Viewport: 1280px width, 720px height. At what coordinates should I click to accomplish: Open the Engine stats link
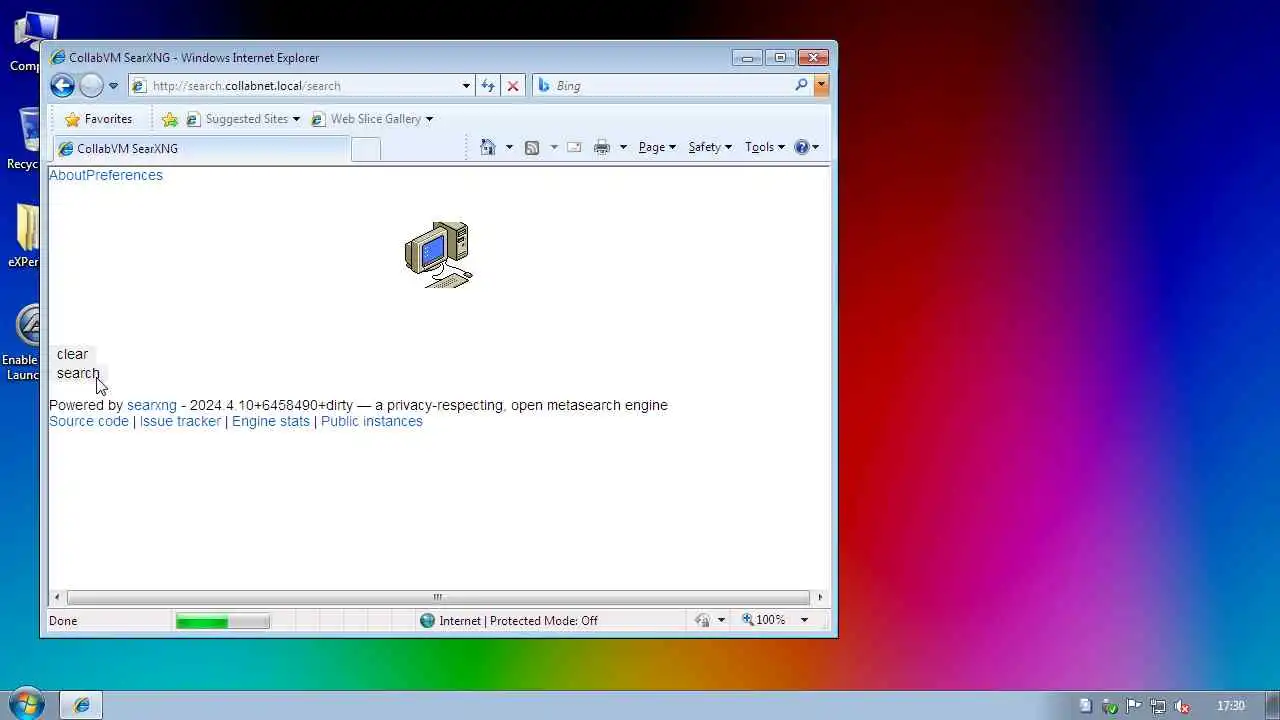pyautogui.click(x=271, y=421)
